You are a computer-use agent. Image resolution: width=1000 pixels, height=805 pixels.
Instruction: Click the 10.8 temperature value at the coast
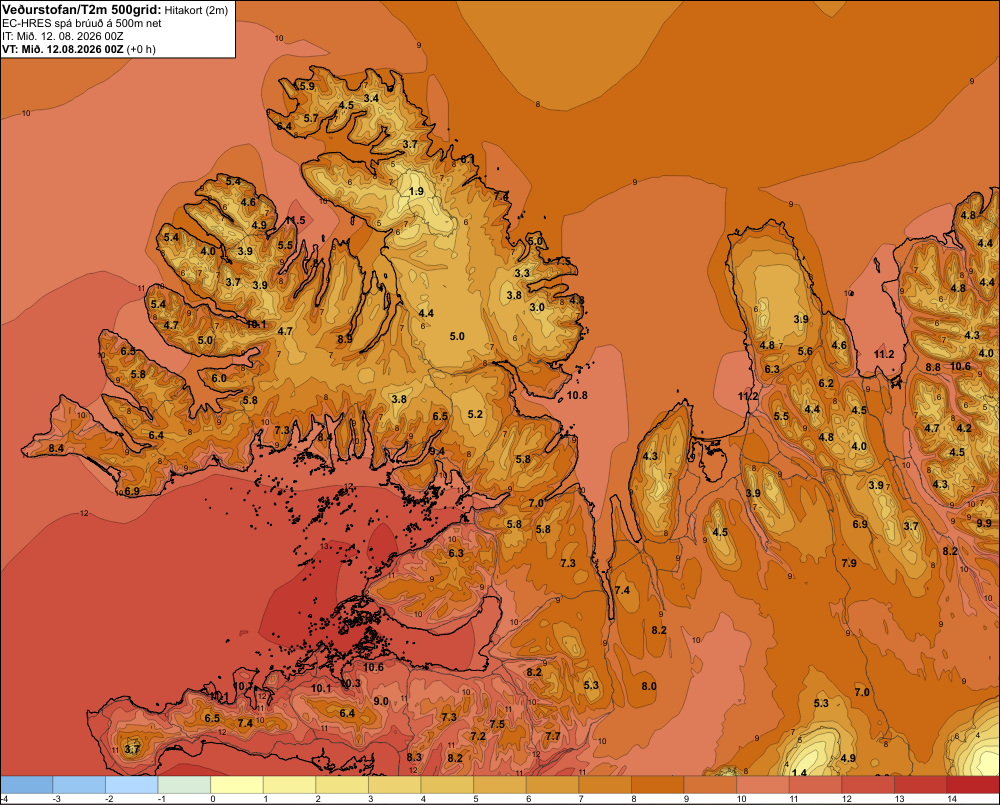(577, 395)
